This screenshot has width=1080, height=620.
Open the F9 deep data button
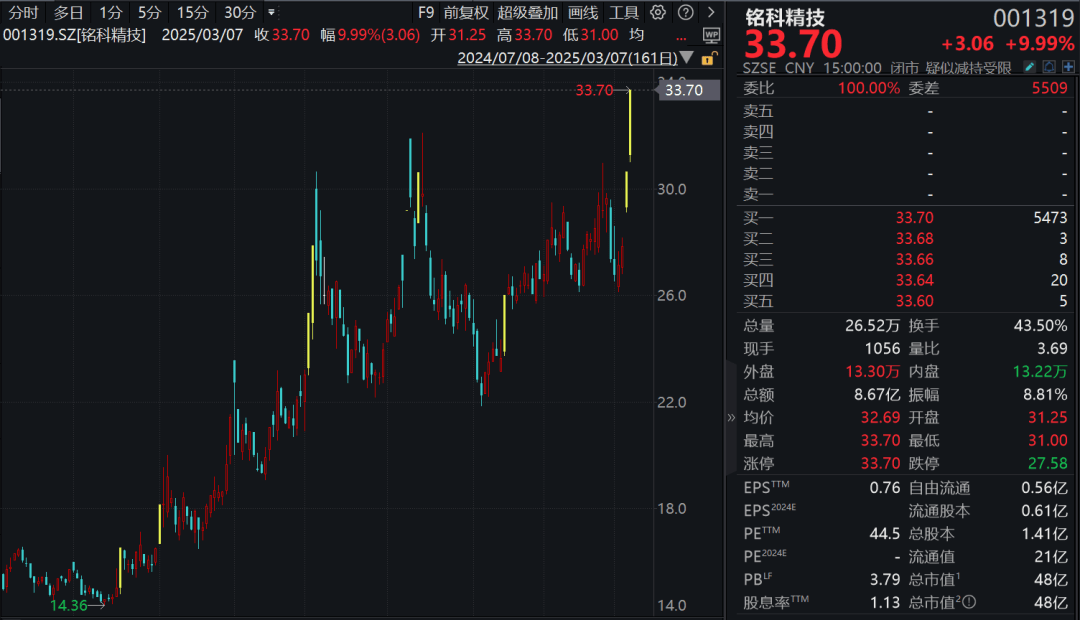(426, 12)
